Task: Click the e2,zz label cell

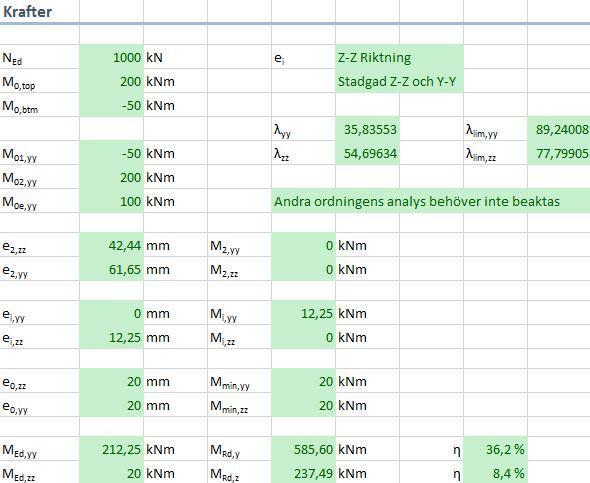Action: [40, 245]
